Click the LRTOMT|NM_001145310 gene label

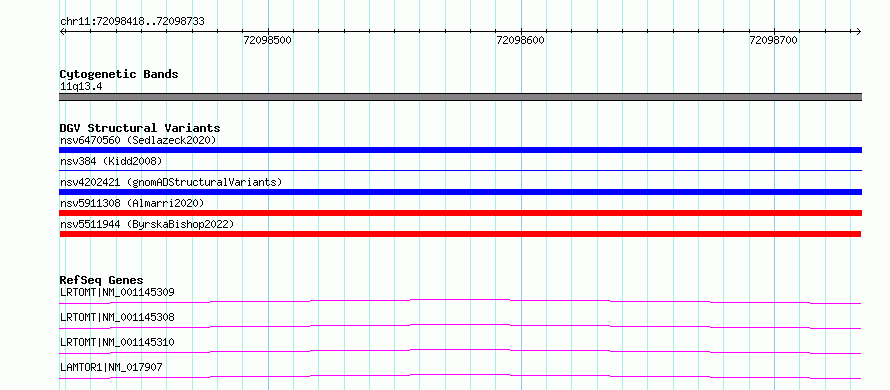[117, 342]
